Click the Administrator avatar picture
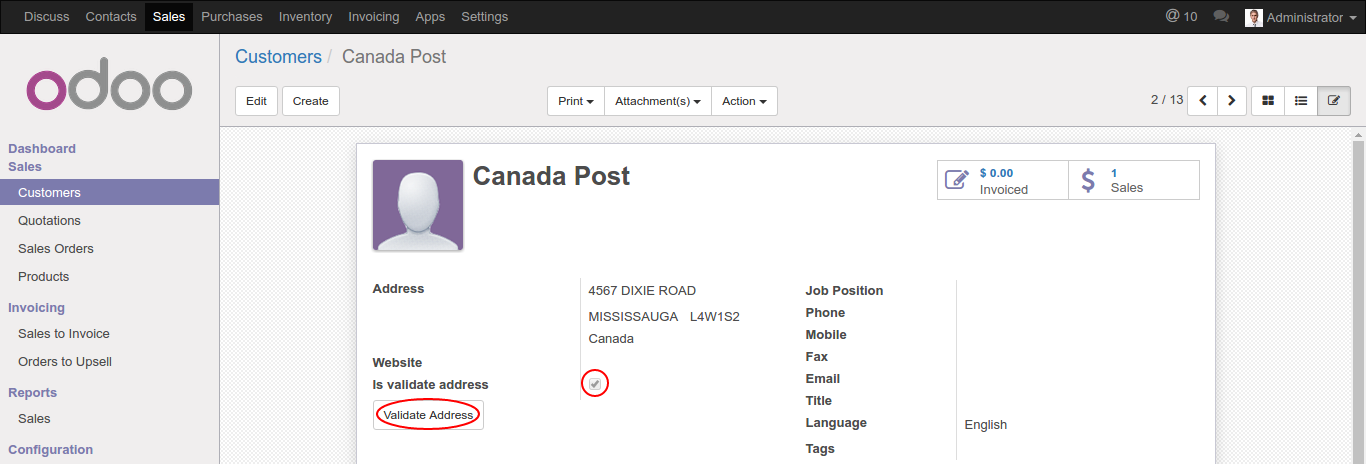 (x=1253, y=17)
